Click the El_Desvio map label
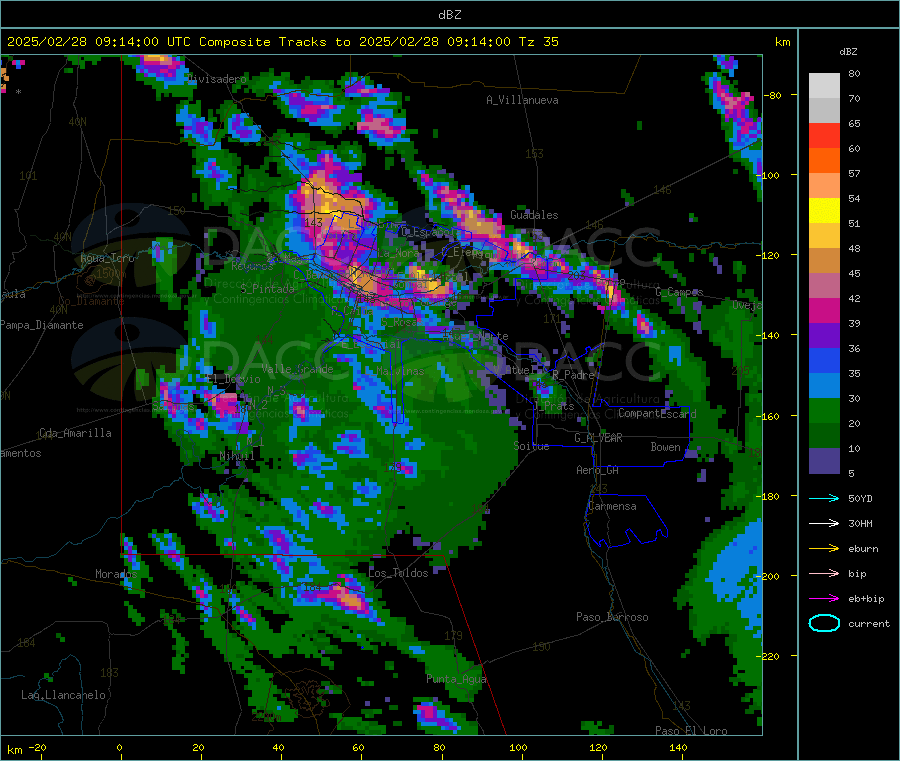 click(233, 379)
